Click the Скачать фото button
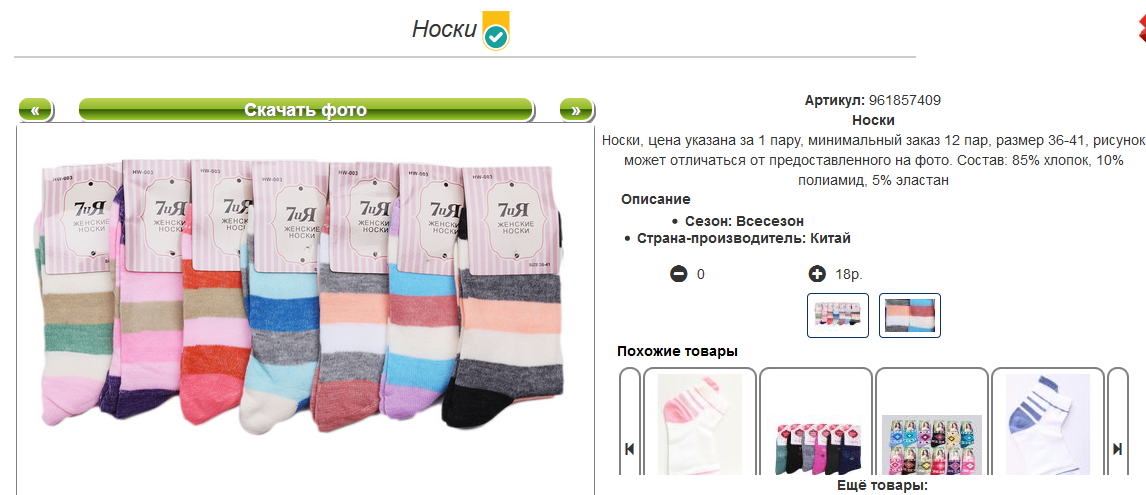Image resolution: width=1146 pixels, height=495 pixels. coord(306,110)
